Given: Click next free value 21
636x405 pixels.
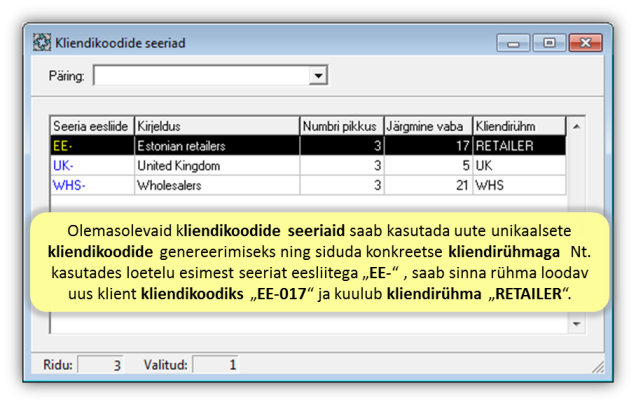Looking at the screenshot, I should tap(428, 185).
